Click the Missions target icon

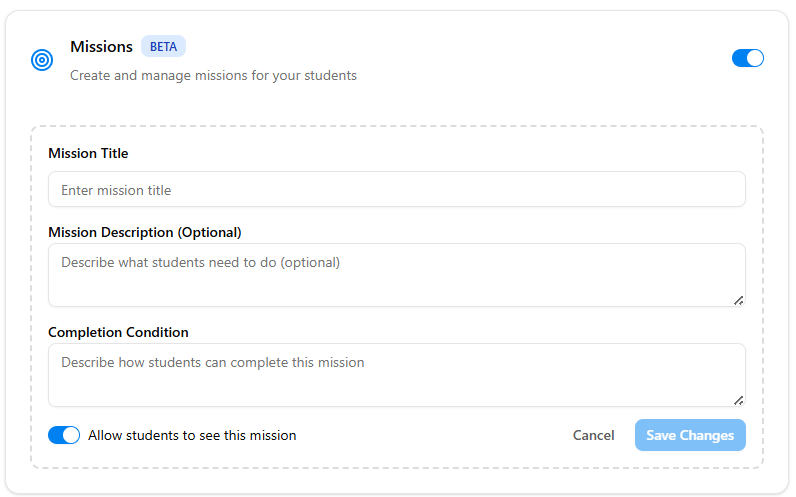42,60
